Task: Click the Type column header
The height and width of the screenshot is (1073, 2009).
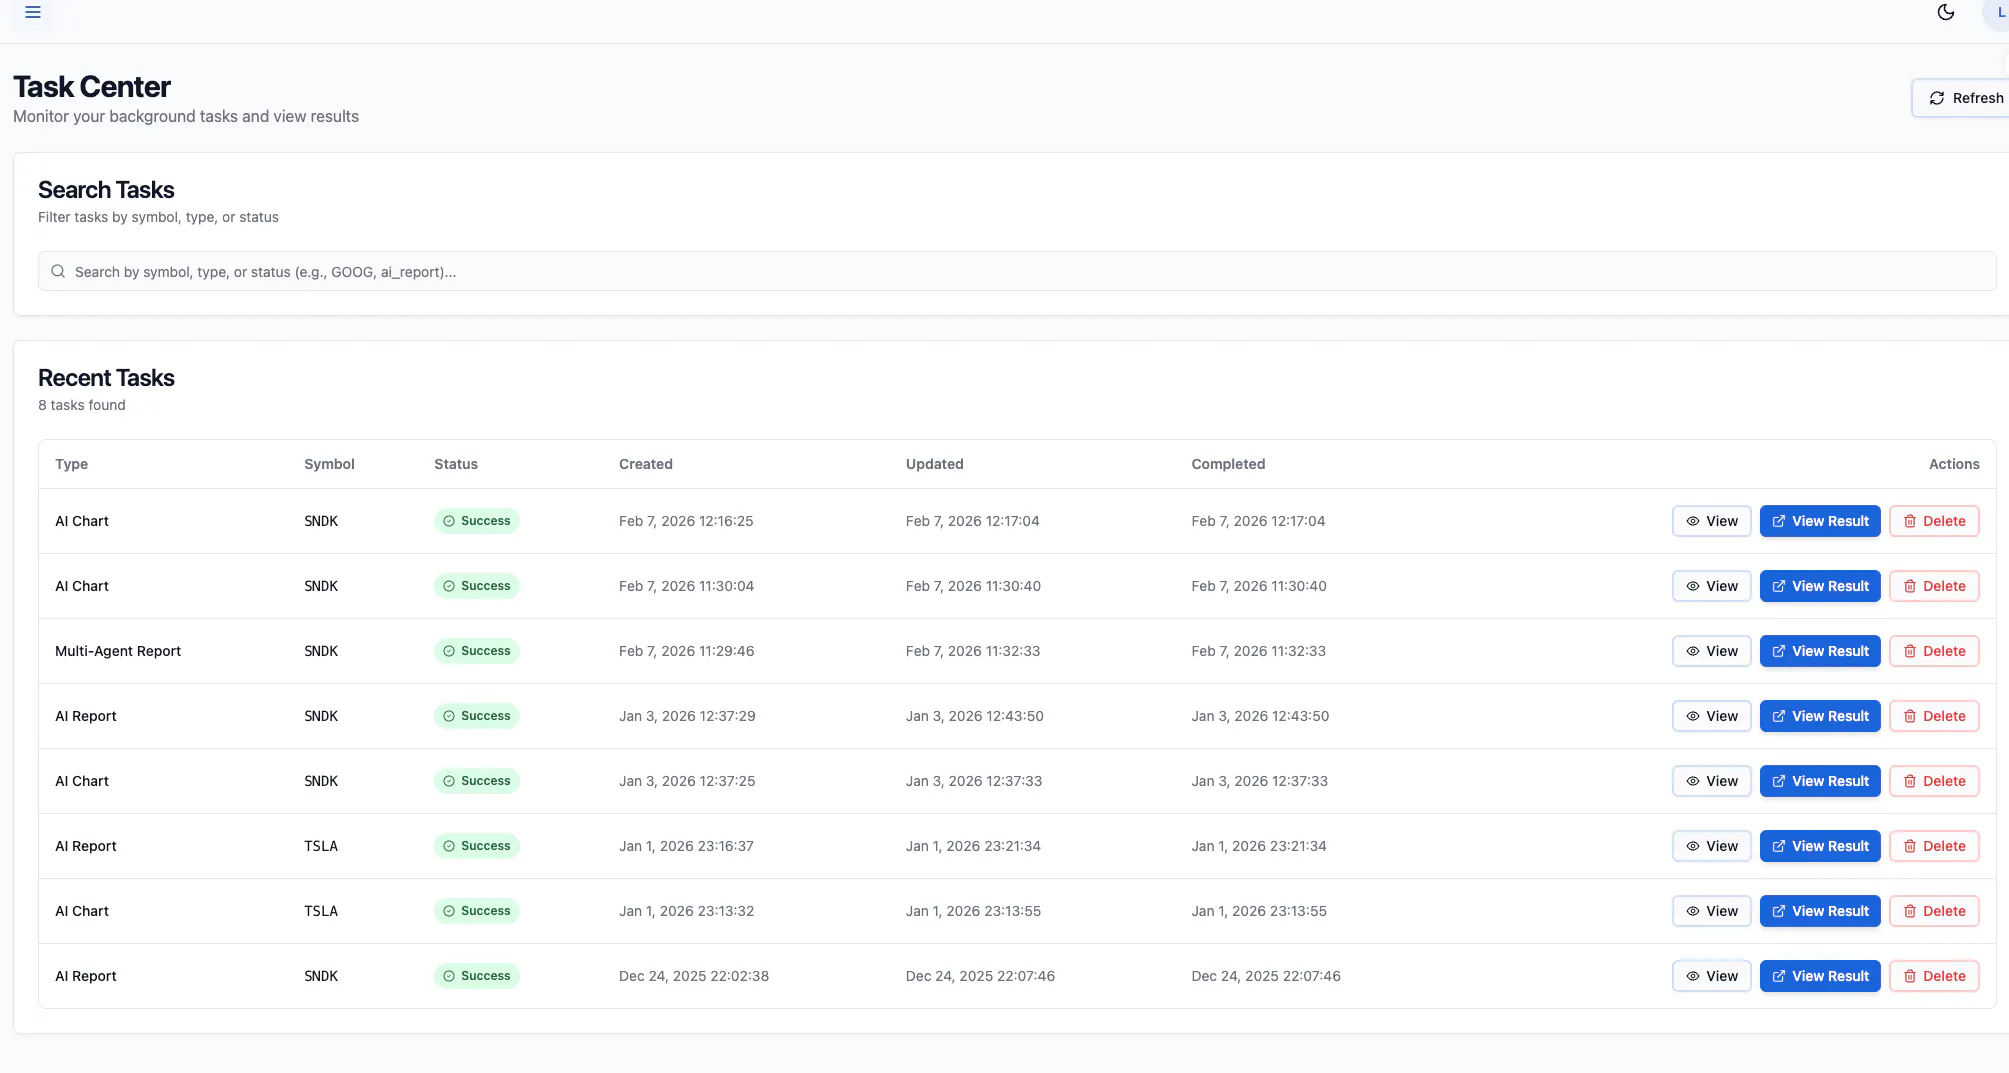Action: [x=72, y=464]
